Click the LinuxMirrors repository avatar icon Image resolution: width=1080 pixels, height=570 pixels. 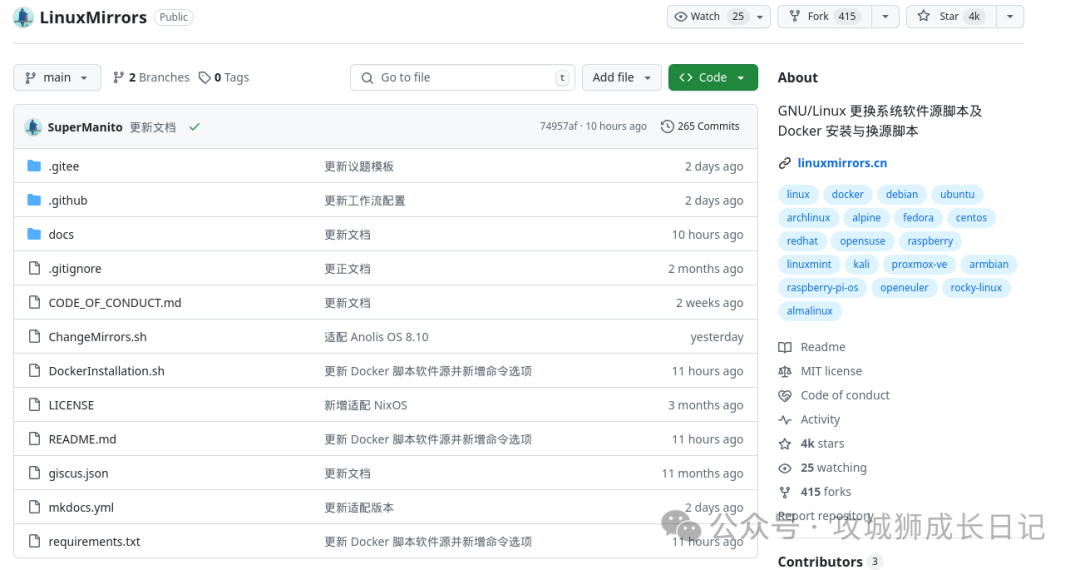[23, 17]
